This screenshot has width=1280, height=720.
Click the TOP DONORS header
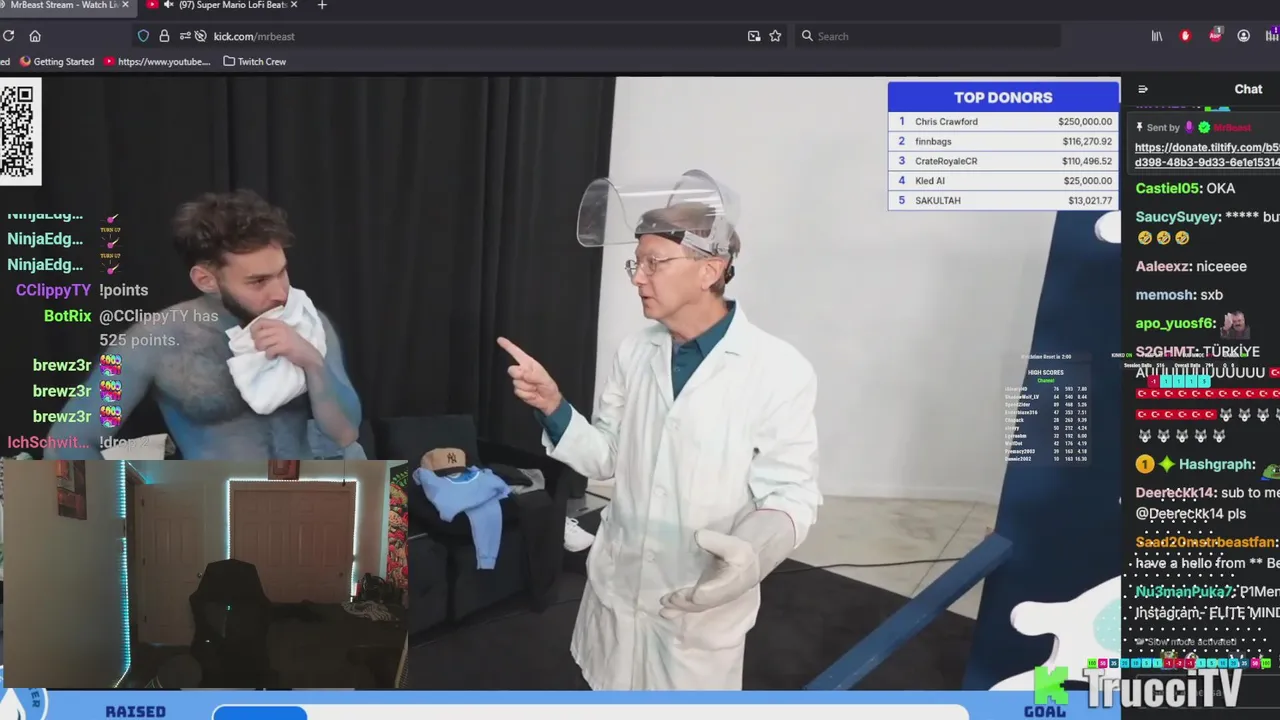[x=1003, y=97]
